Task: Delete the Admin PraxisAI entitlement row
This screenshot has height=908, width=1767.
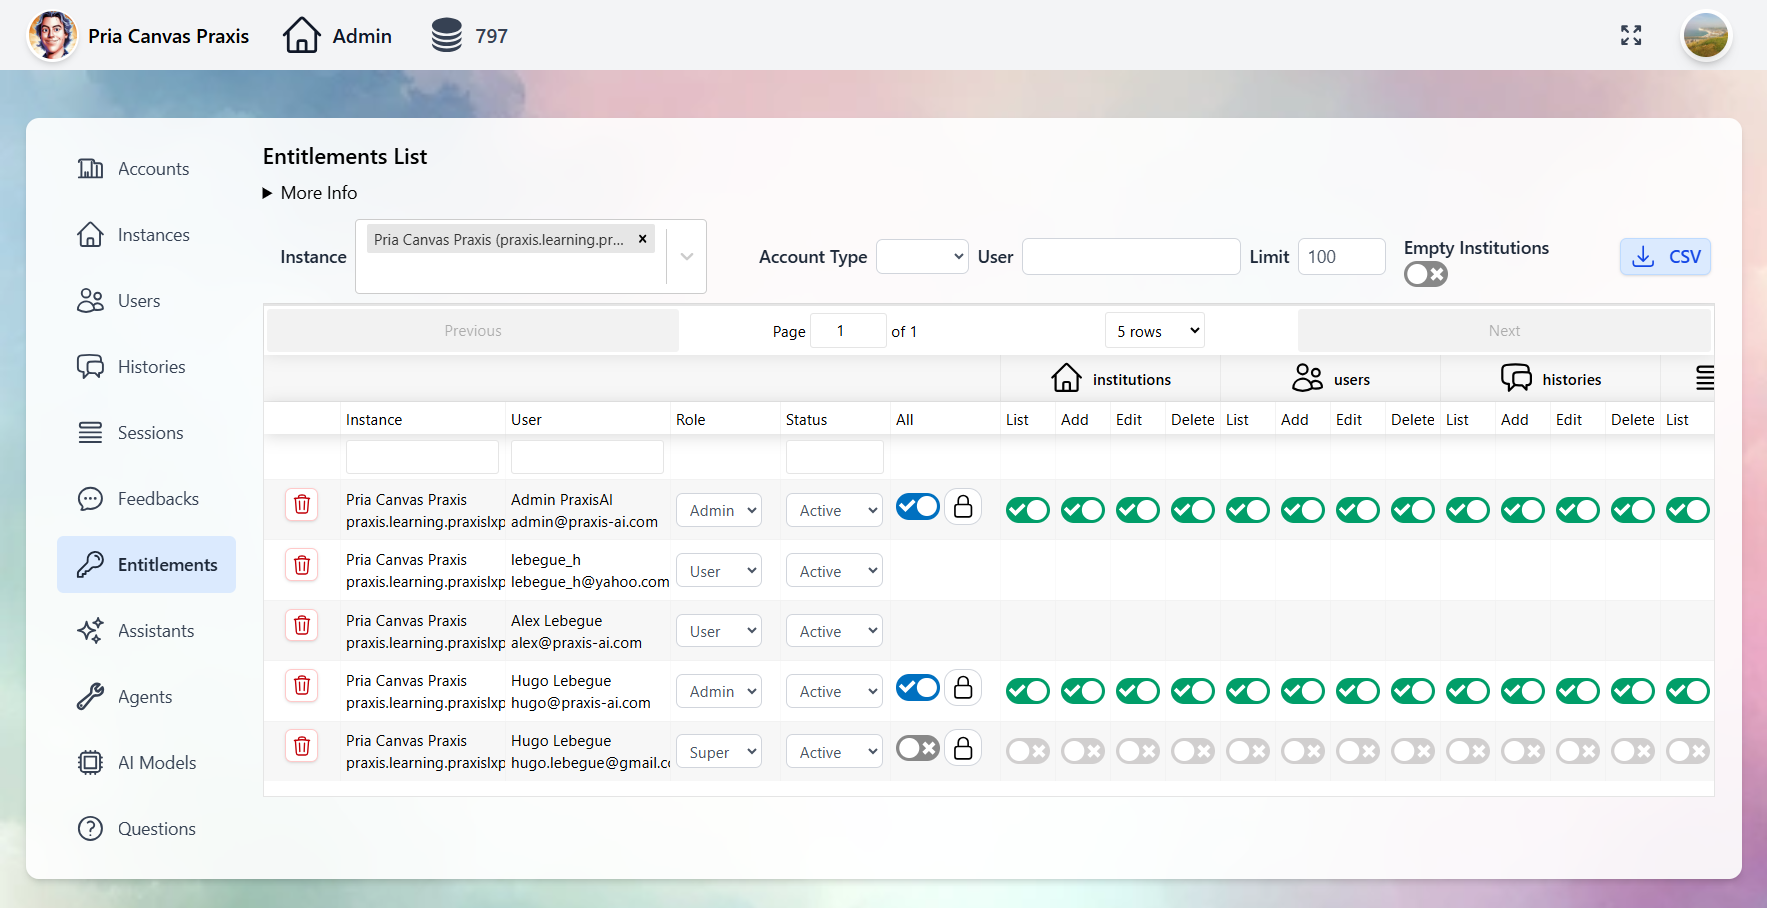Action: coord(302,505)
